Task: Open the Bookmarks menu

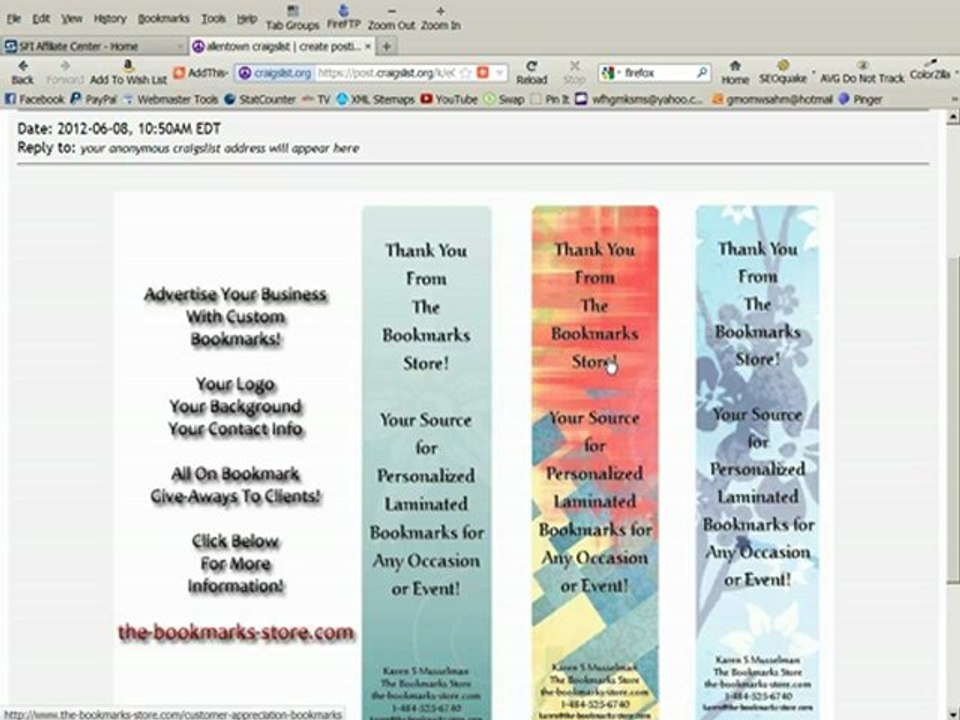Action: pyautogui.click(x=163, y=19)
